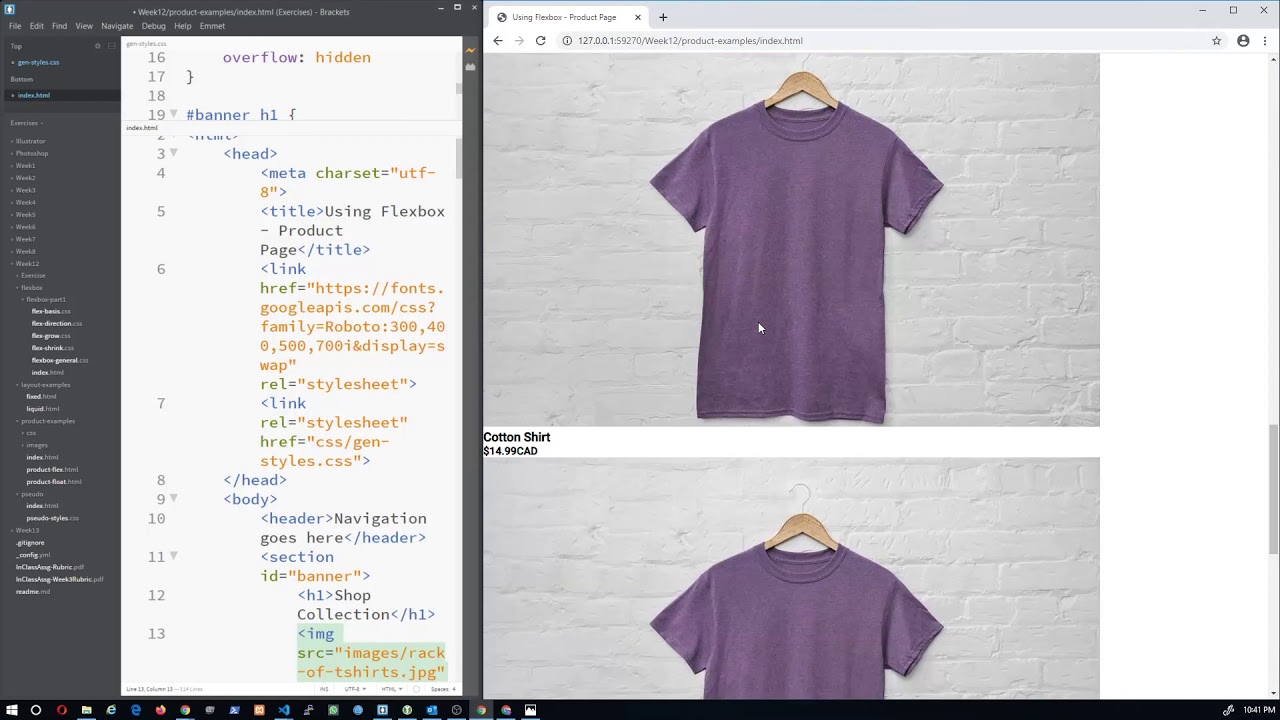Screen dimensions: 1280x720
Task: Launch Microsoft Edge from the taskbar
Action: click(136, 710)
